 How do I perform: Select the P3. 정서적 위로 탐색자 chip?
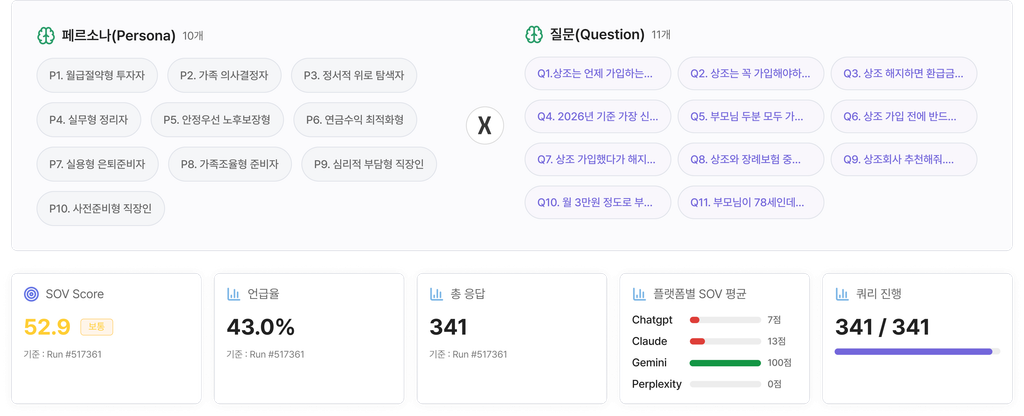pos(354,75)
